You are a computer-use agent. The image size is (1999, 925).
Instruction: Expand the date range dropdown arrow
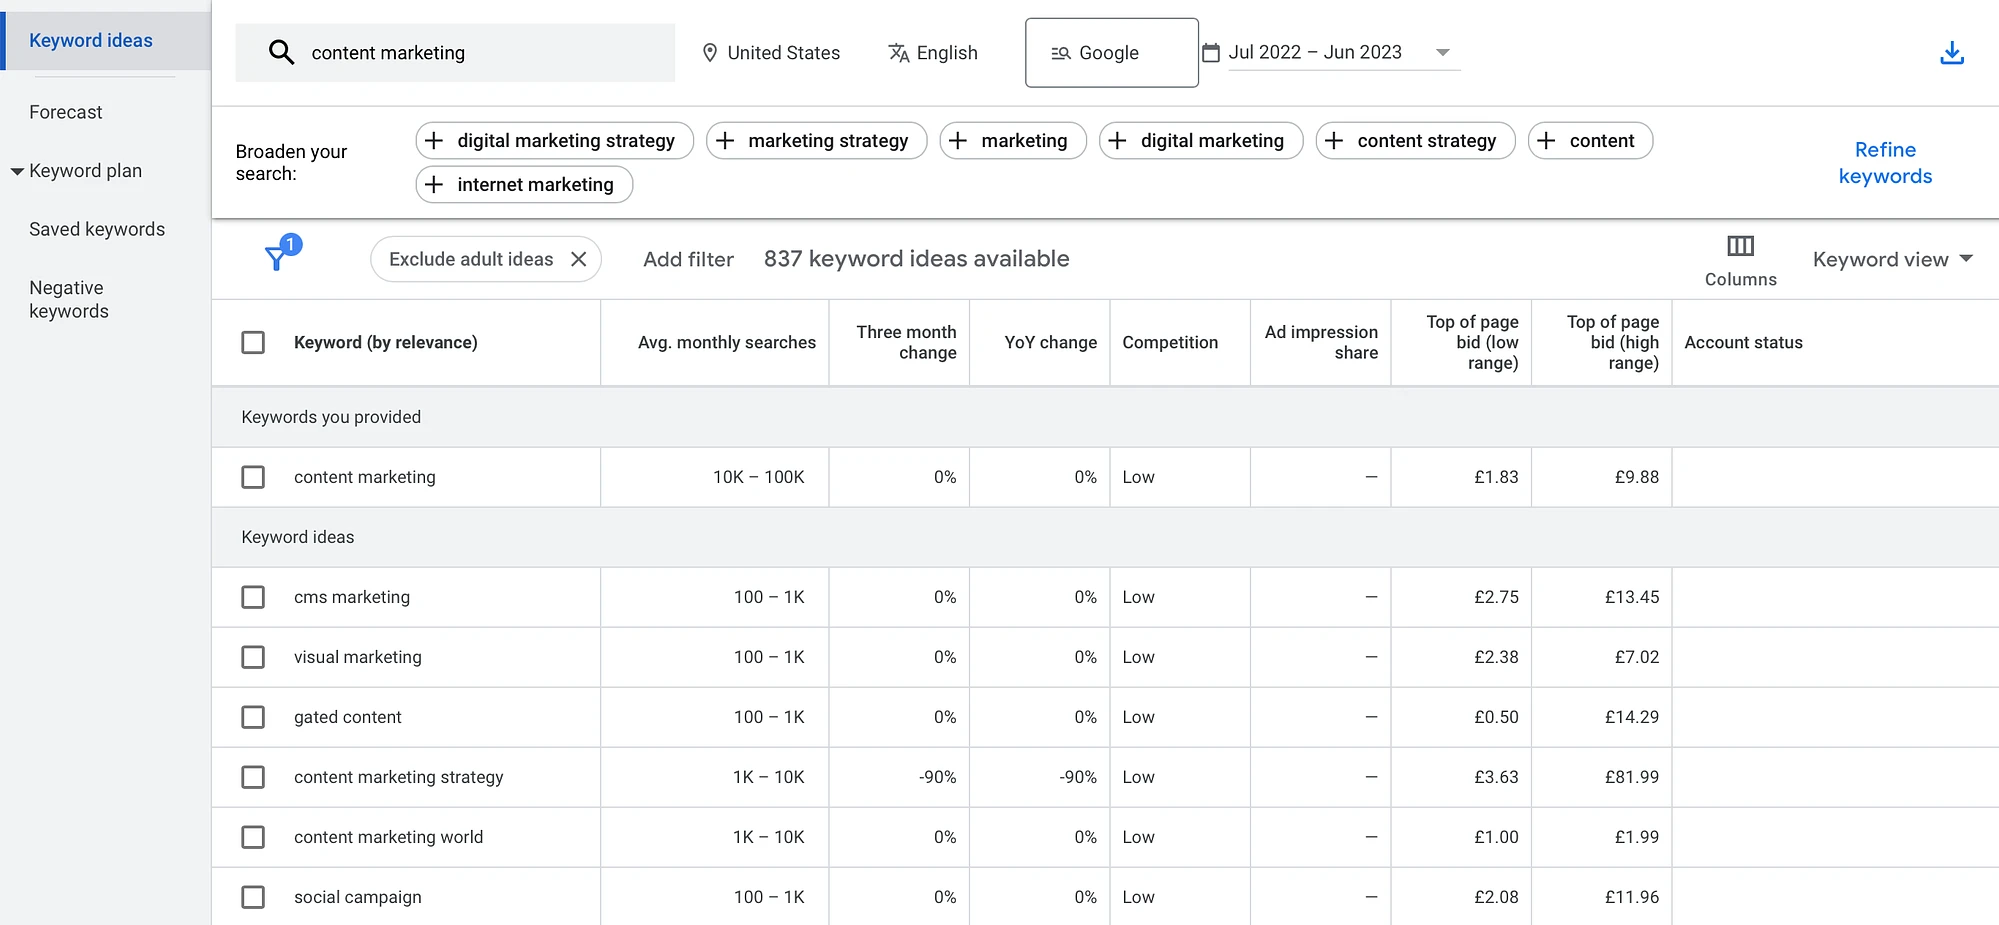click(1442, 52)
